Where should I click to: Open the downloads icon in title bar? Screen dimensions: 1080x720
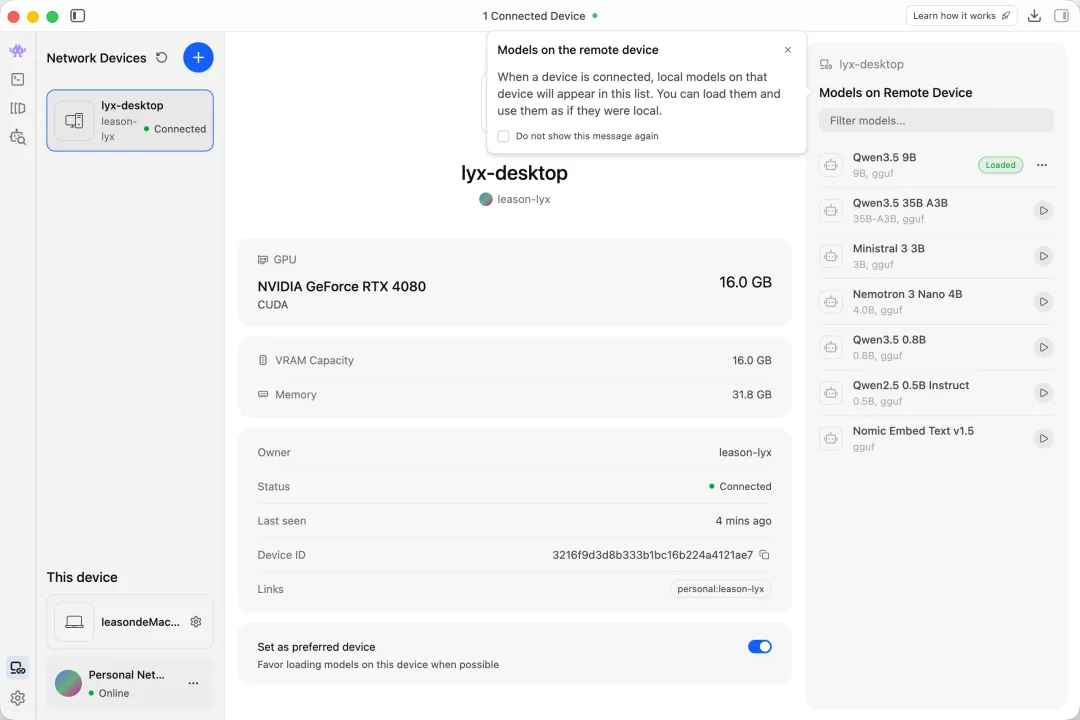click(x=1034, y=16)
